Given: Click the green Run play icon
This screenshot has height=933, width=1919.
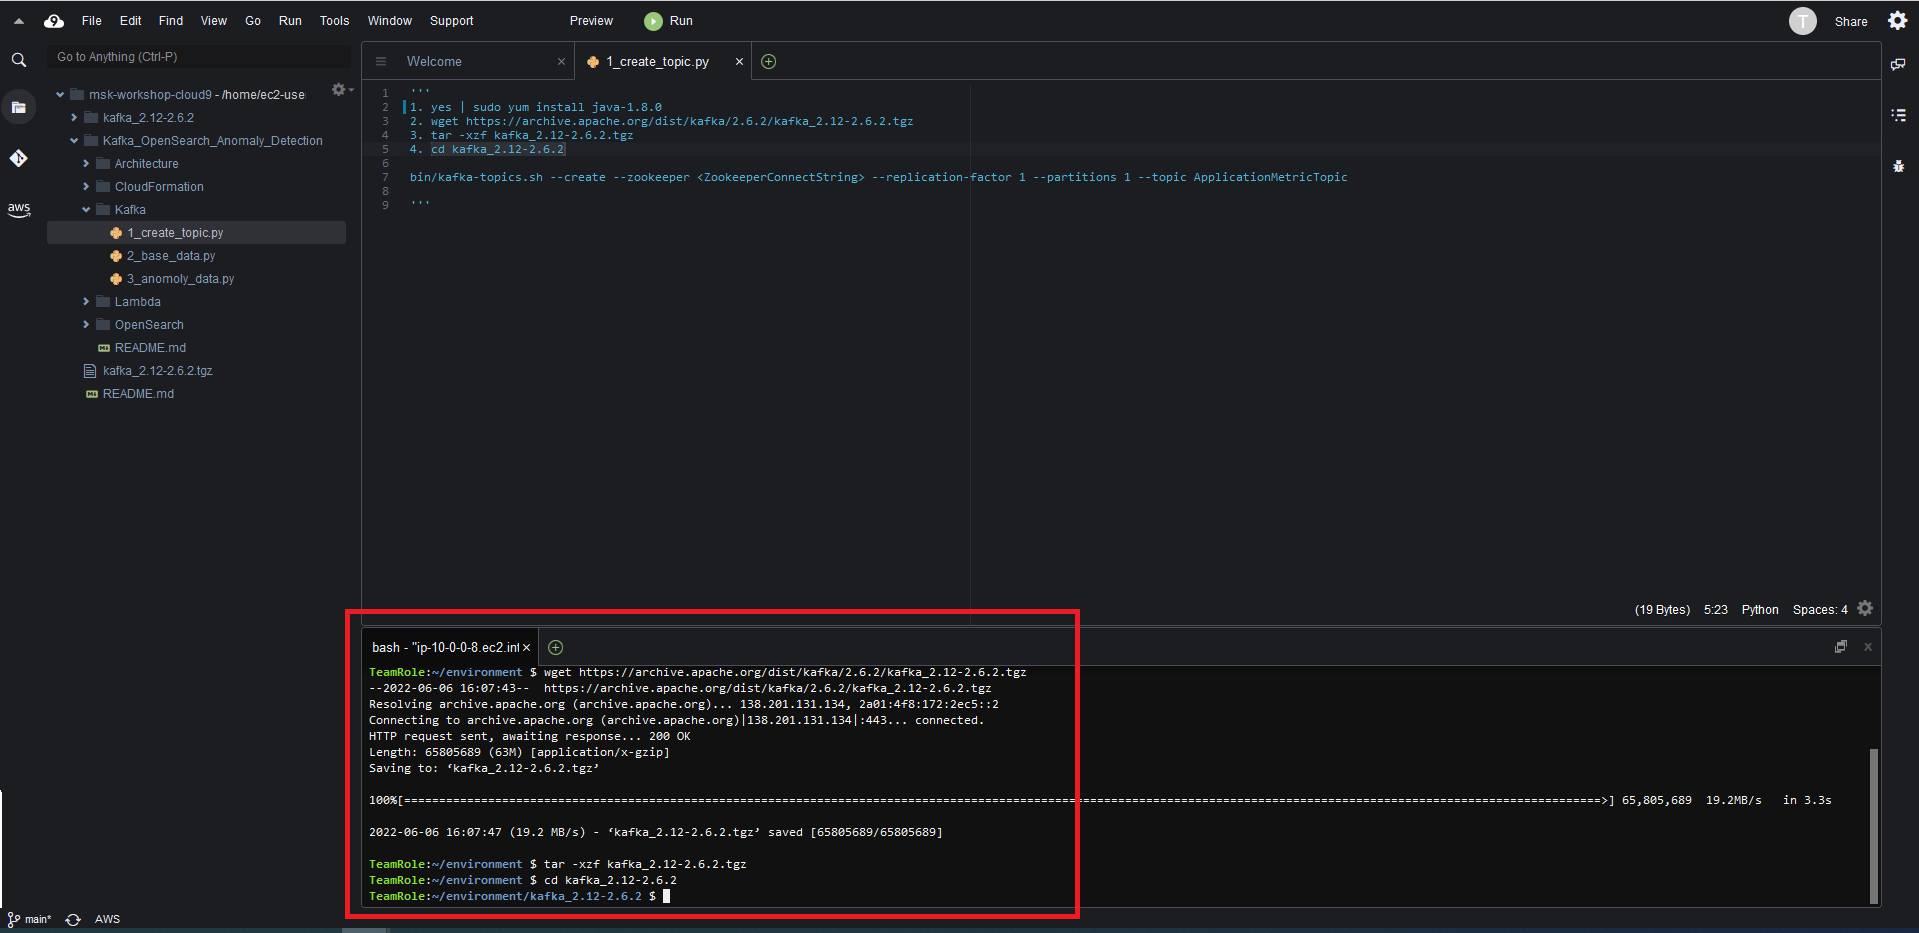Looking at the screenshot, I should pyautogui.click(x=653, y=21).
